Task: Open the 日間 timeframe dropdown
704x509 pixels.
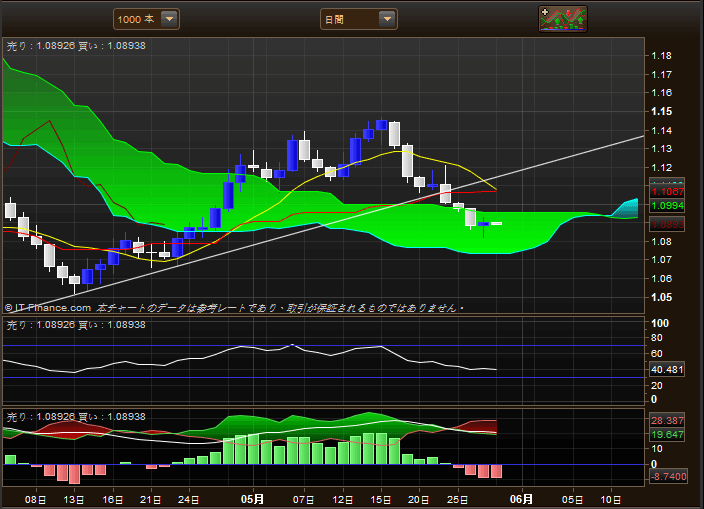Action: (x=359, y=19)
